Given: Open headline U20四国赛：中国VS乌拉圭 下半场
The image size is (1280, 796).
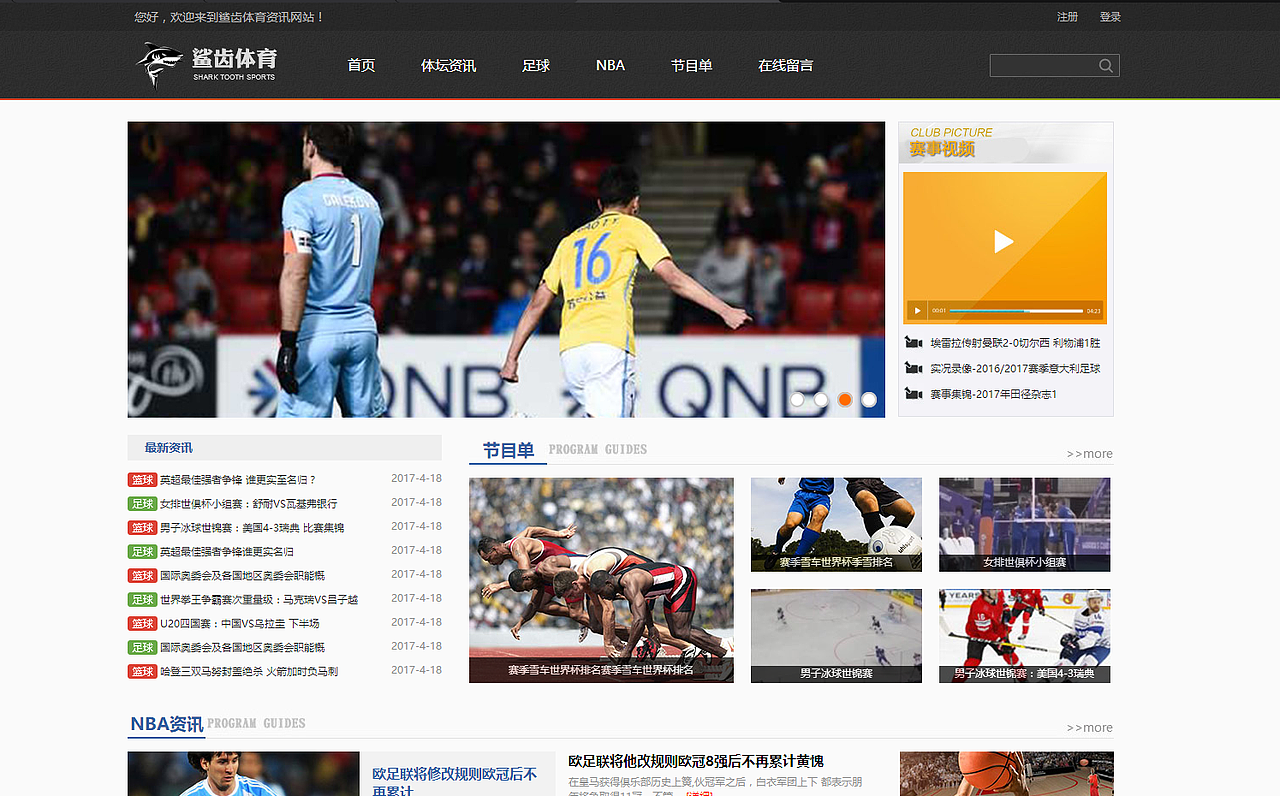Looking at the screenshot, I should (x=240, y=624).
